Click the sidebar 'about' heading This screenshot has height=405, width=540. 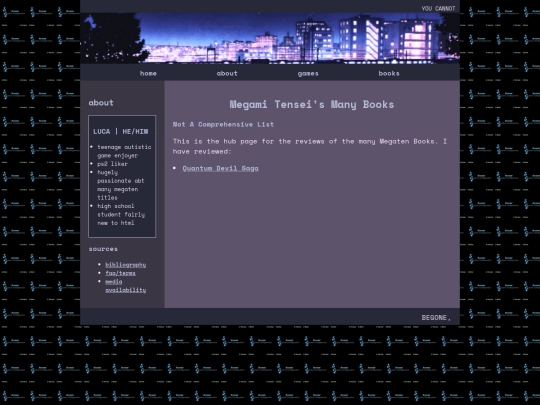101,103
